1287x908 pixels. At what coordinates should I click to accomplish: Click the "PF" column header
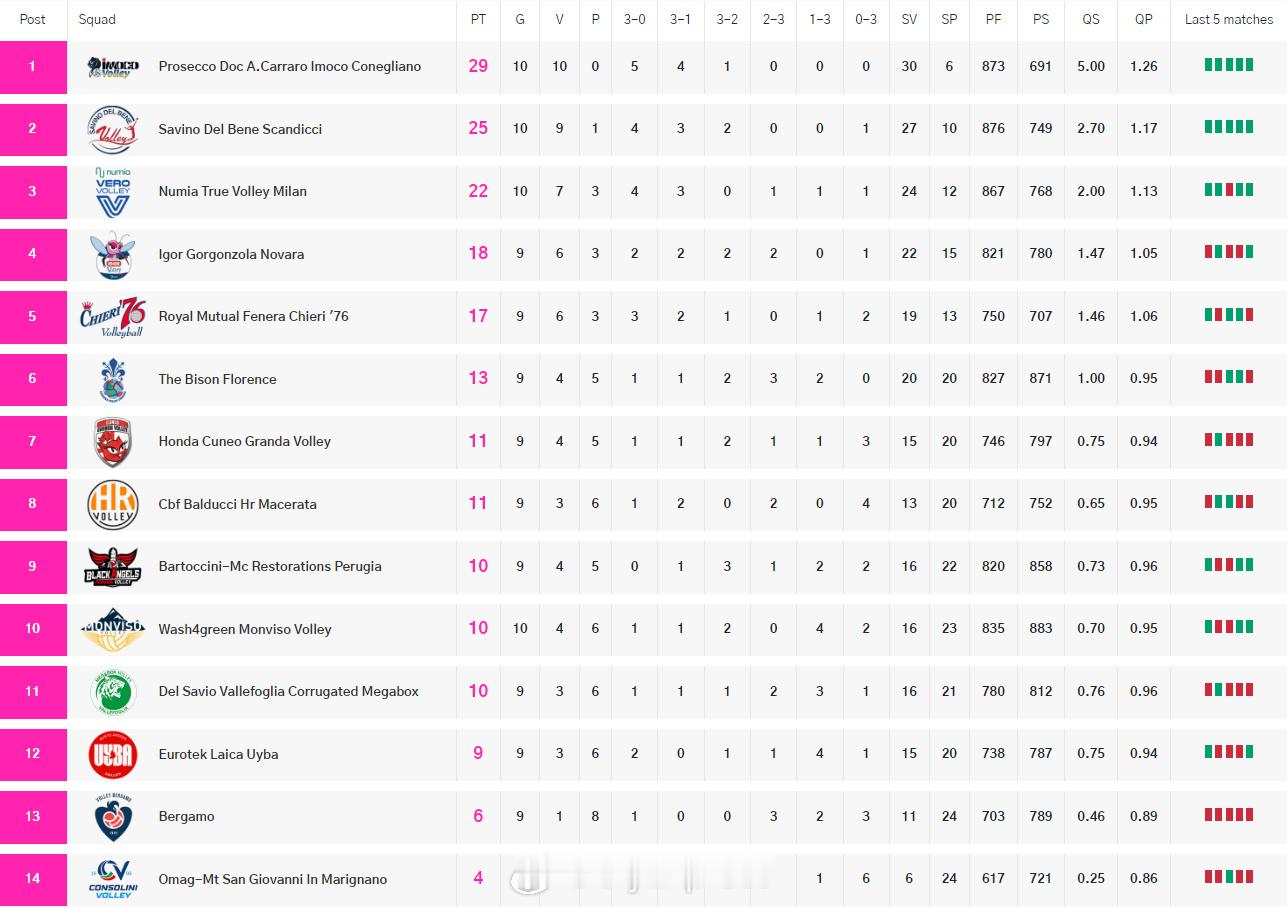tap(993, 19)
